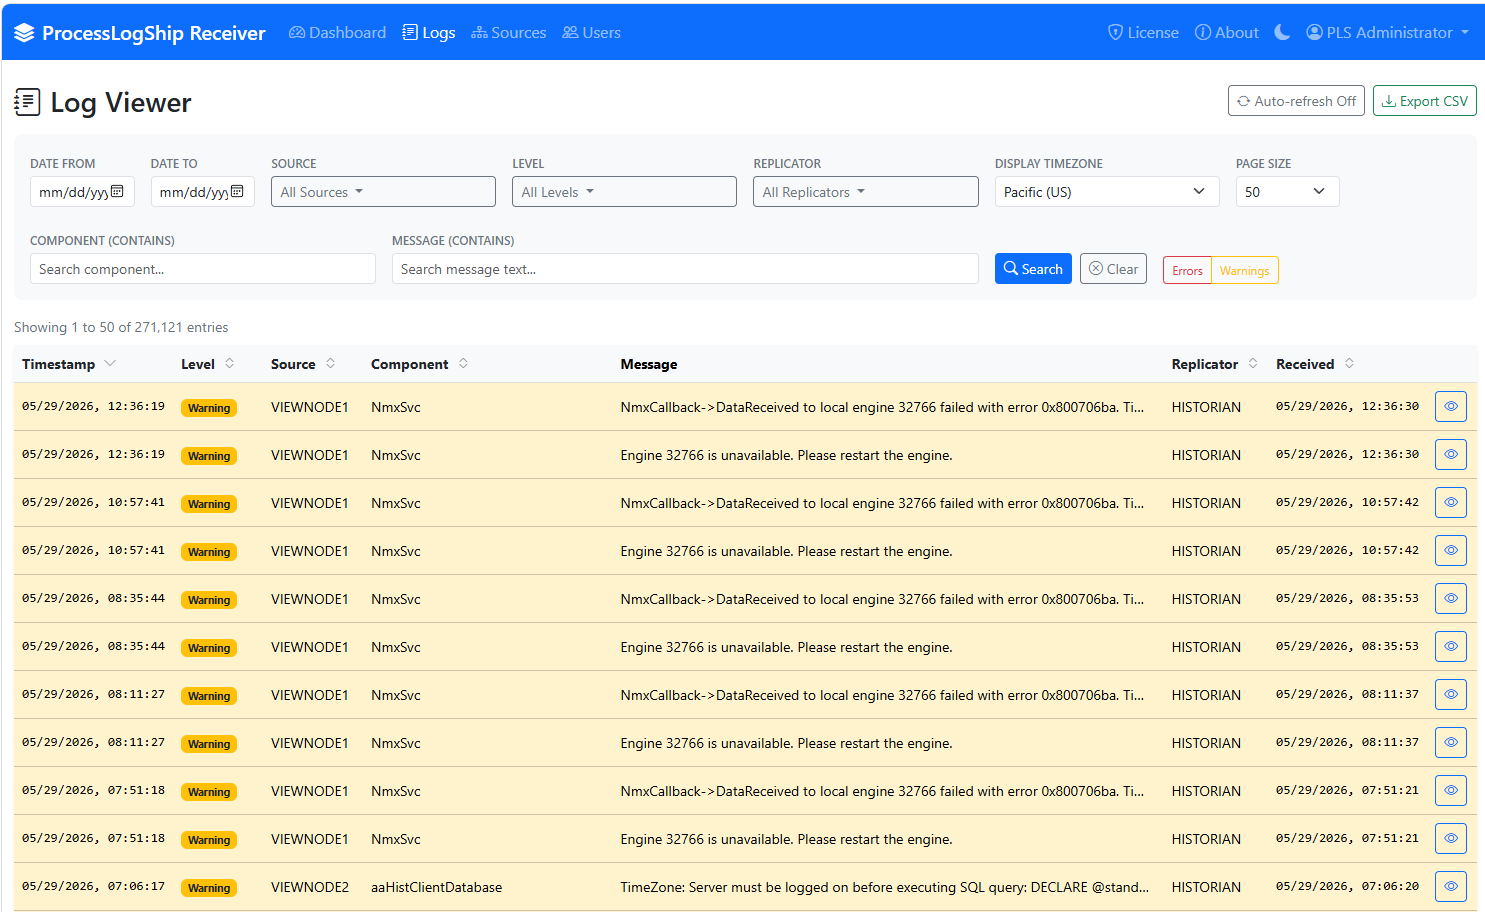The width and height of the screenshot is (1485, 912).
Task: Toggle Auto-refresh Off button
Action: (x=1296, y=101)
